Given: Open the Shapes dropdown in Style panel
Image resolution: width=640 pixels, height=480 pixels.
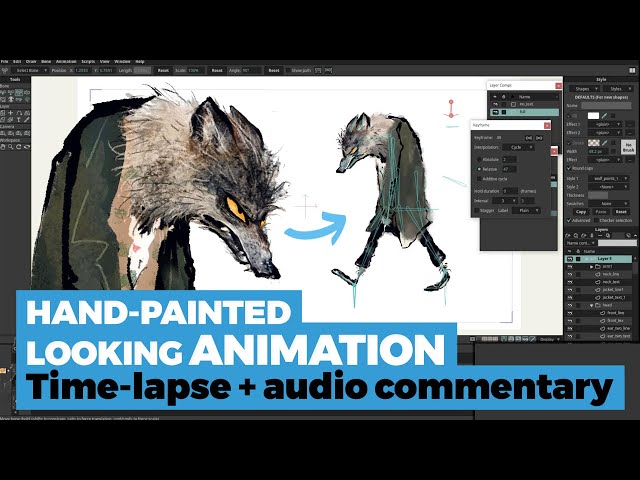Looking at the screenshot, I should tap(584, 89).
